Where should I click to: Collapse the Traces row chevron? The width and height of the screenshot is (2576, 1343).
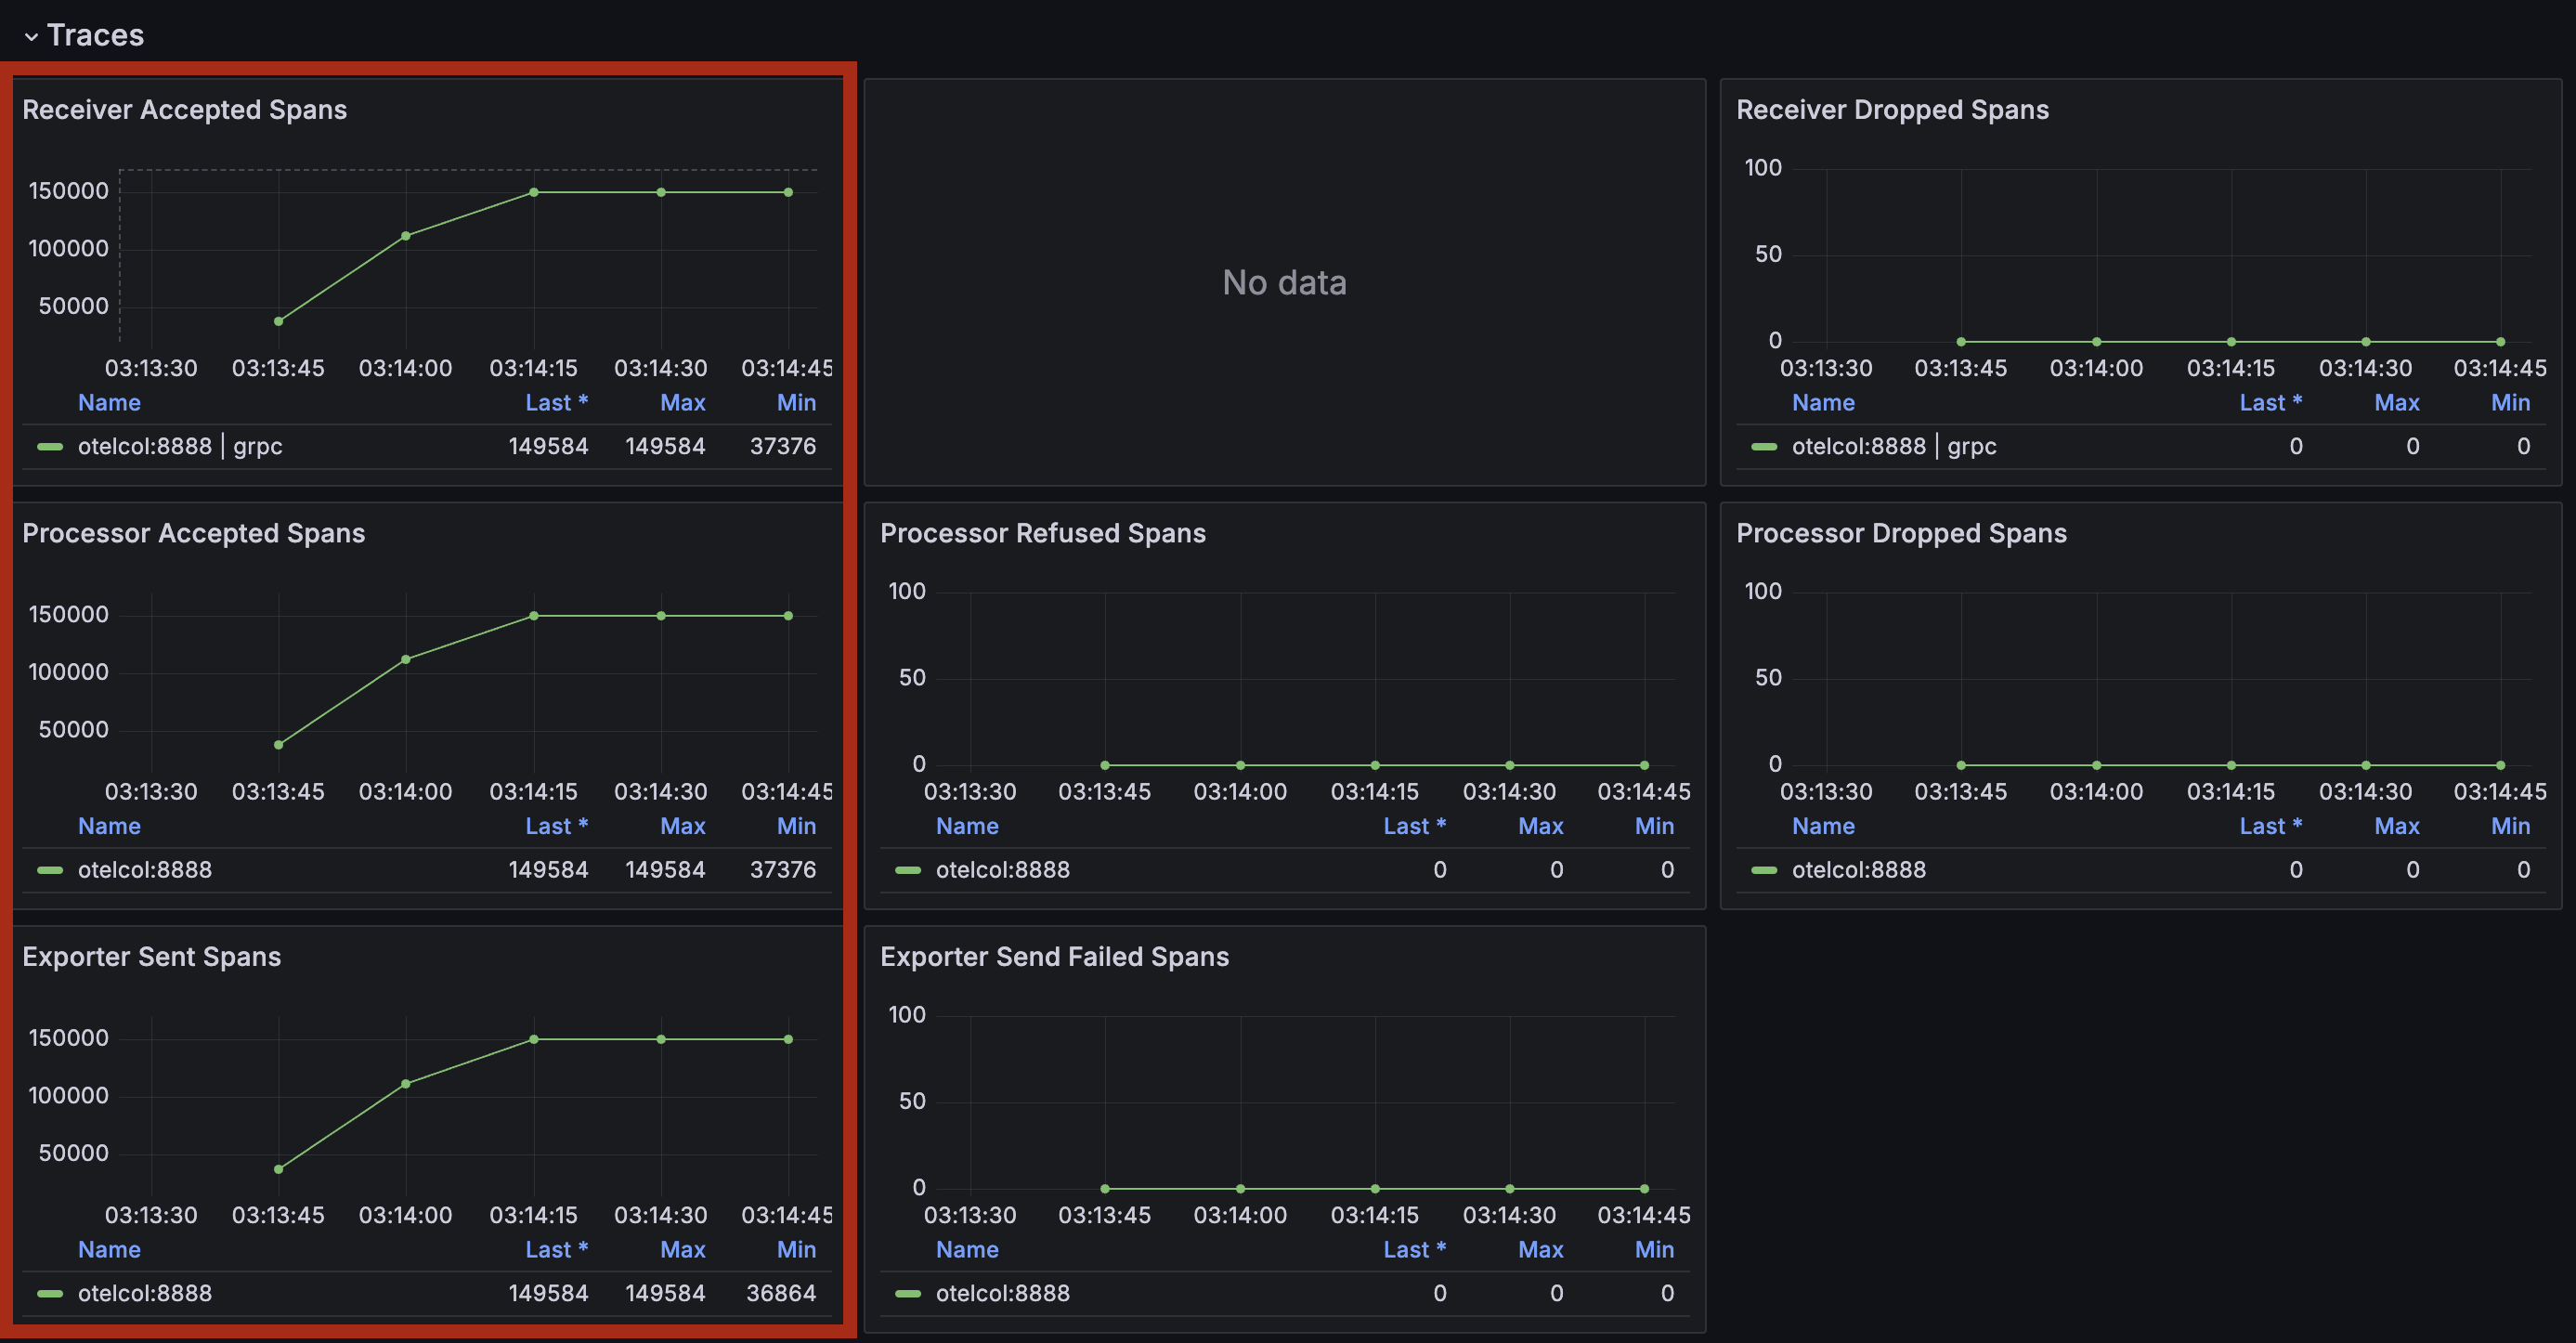click(31, 36)
